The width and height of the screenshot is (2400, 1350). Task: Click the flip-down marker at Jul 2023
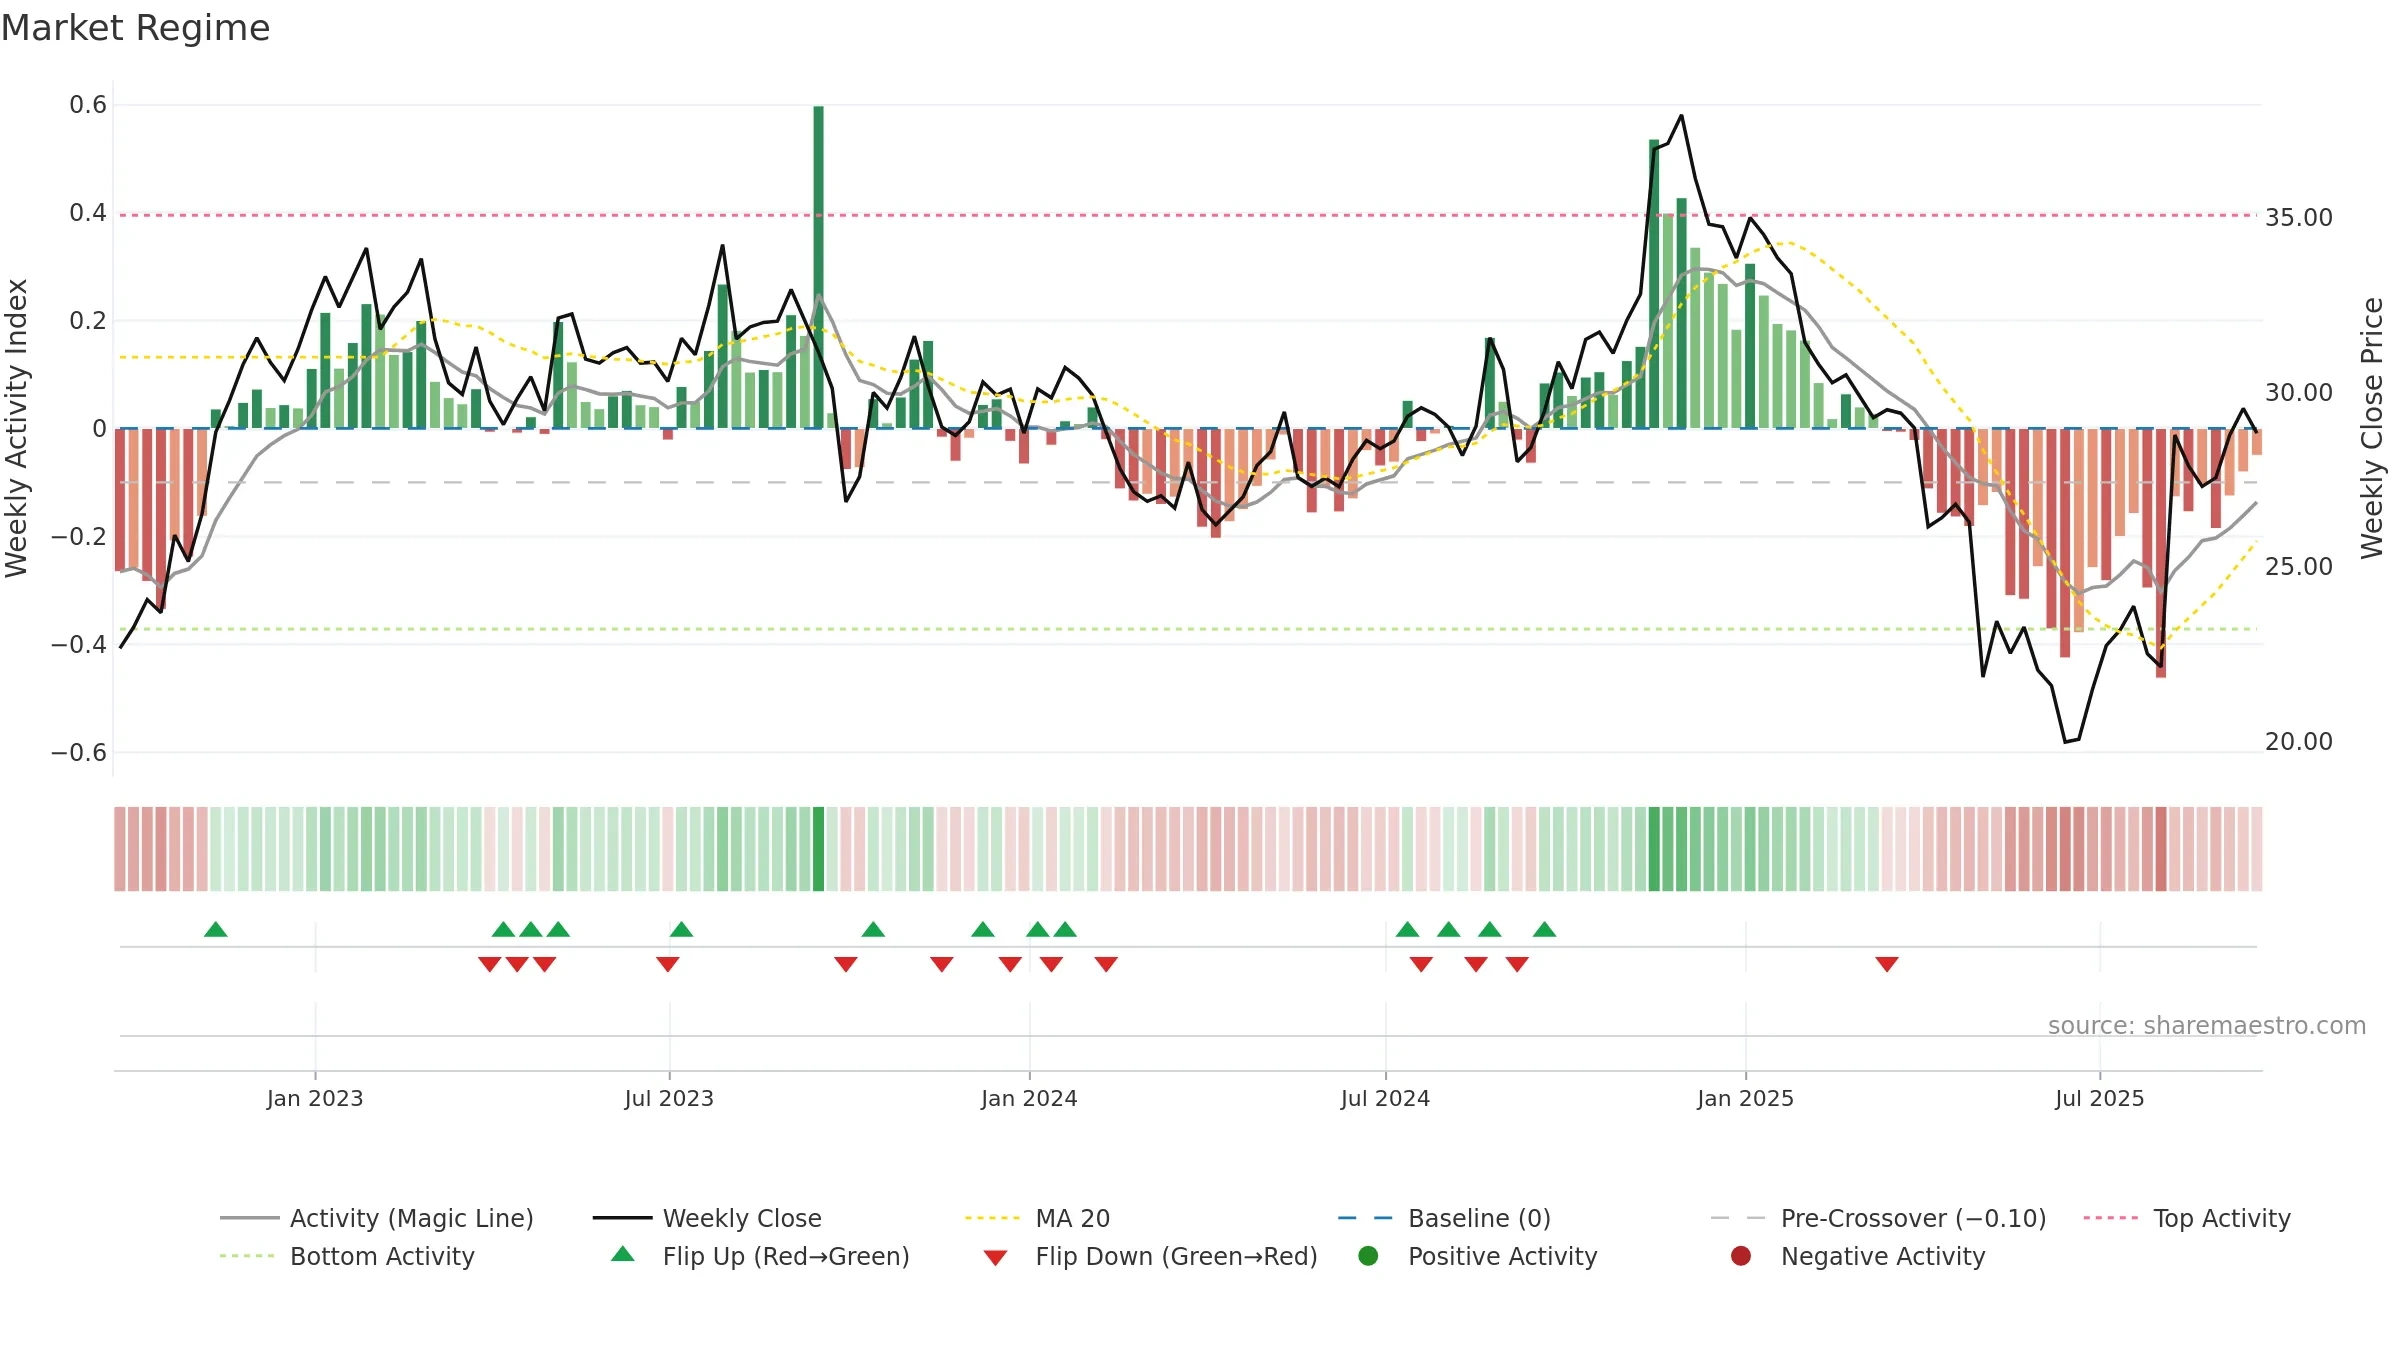pyautogui.click(x=668, y=964)
